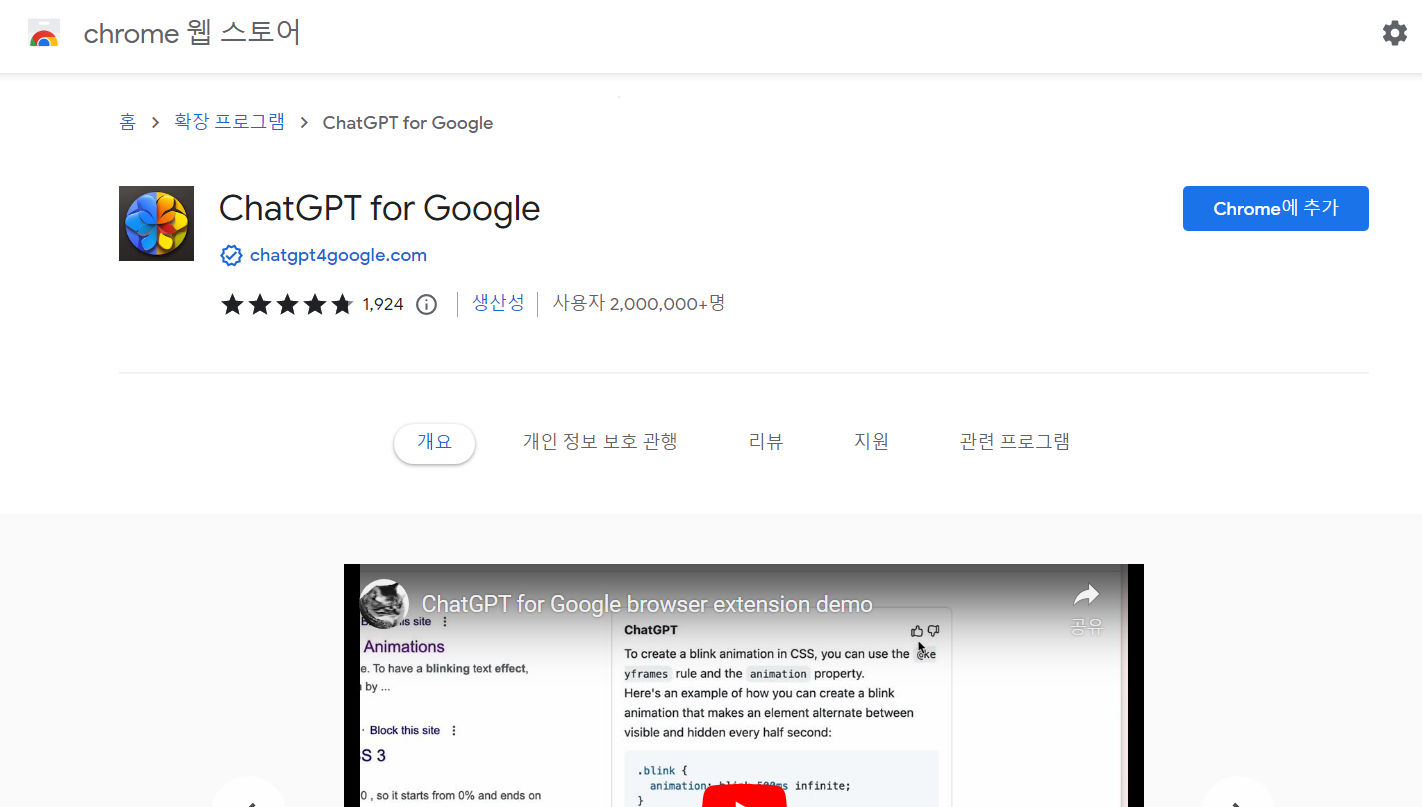Click the 1,924 ratings count
Viewport: 1422px width, 807px height.
(383, 304)
